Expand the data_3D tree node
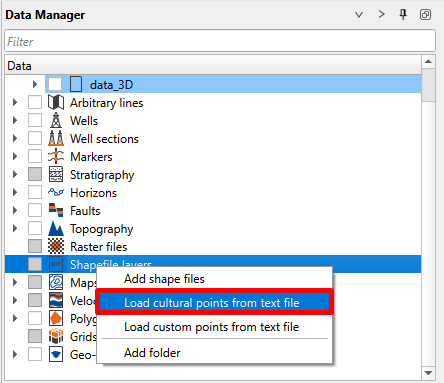This screenshot has width=444, height=383. coord(35,84)
